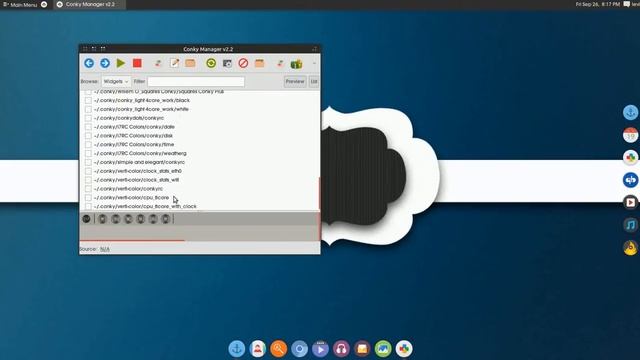640x360 pixels.
Task: Switch to List view mode
Action: pyautogui.click(x=313, y=82)
